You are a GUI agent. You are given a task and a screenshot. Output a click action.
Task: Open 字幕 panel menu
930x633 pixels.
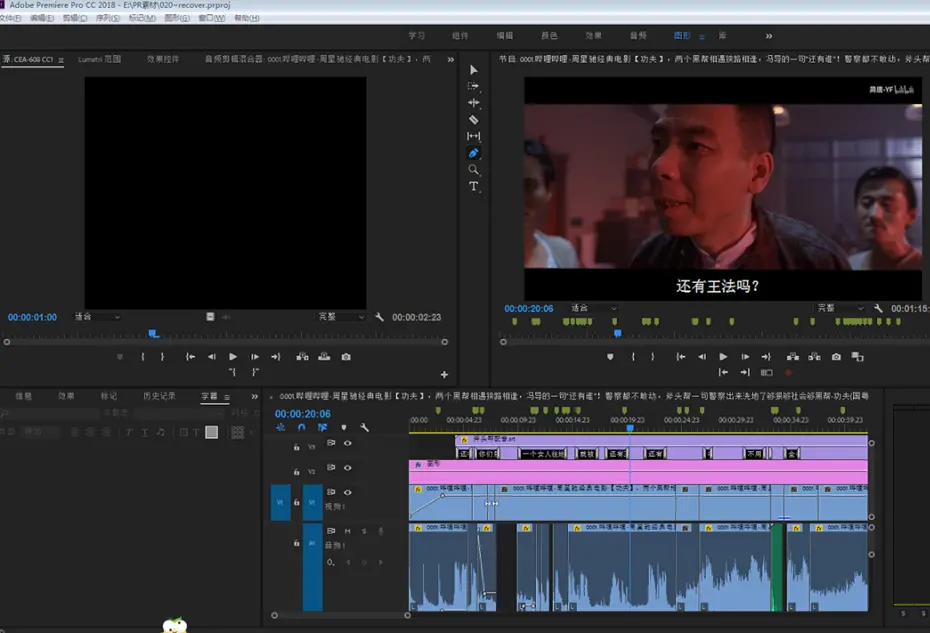[x=227, y=397]
